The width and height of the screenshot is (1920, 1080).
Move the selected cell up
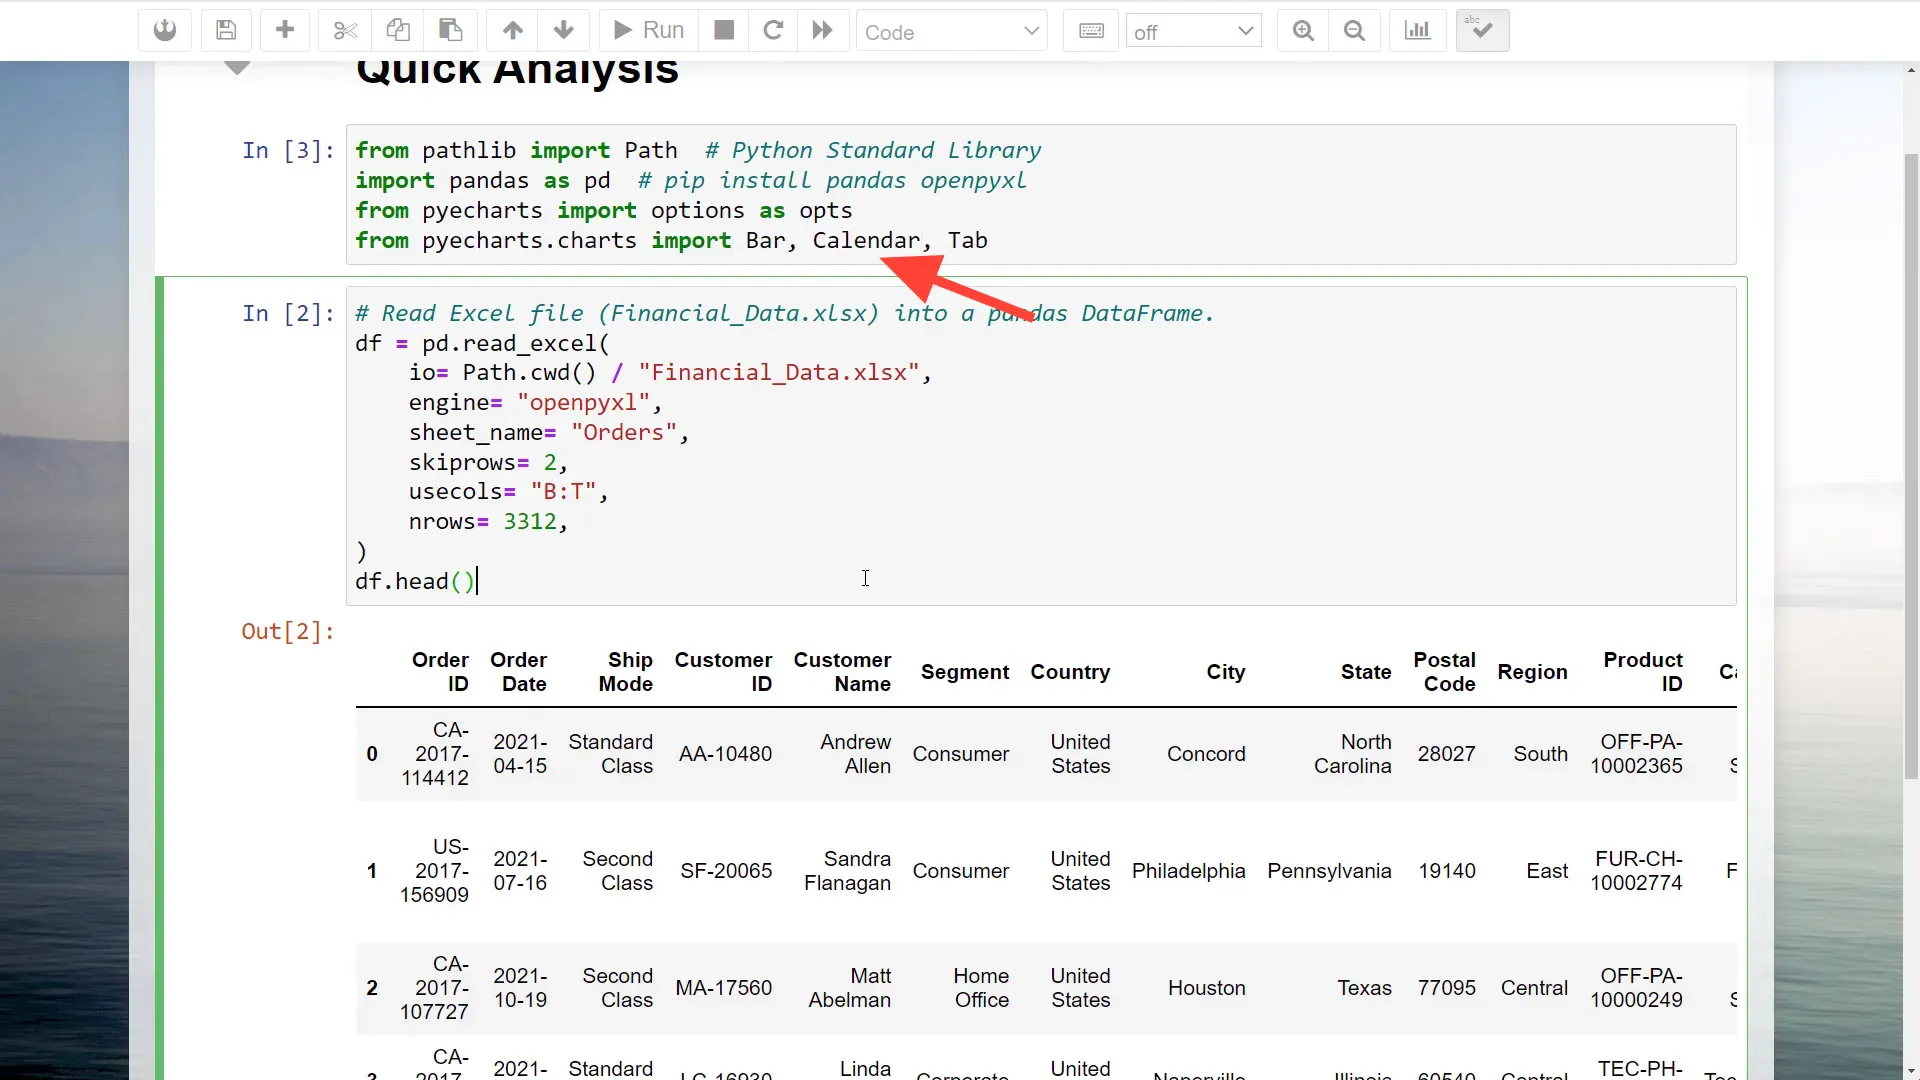512,30
